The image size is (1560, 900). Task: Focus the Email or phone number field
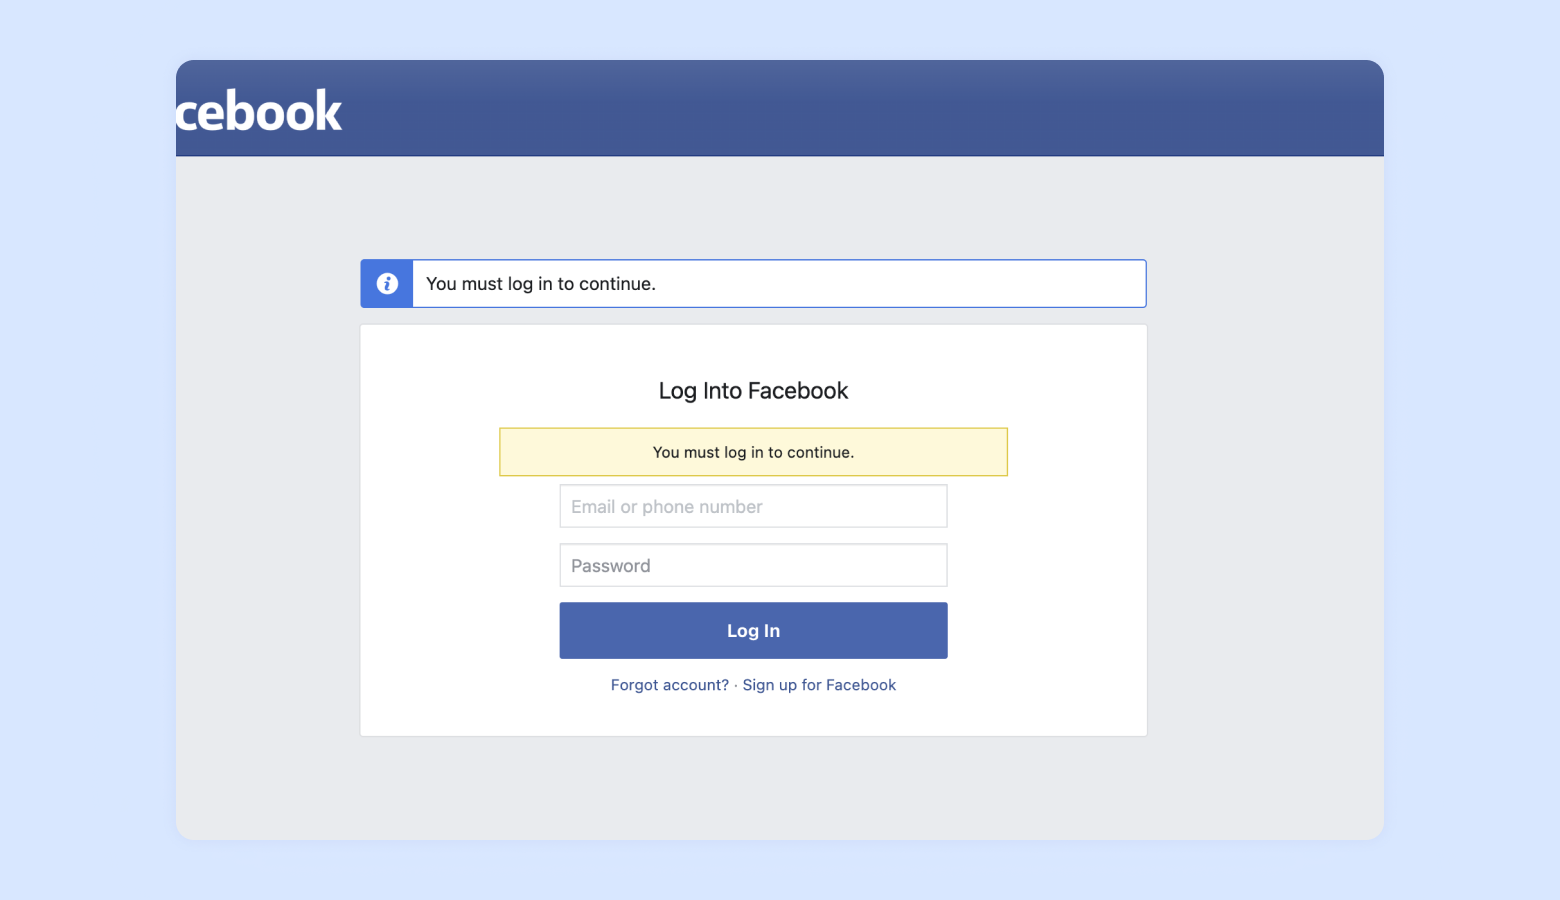tap(753, 506)
